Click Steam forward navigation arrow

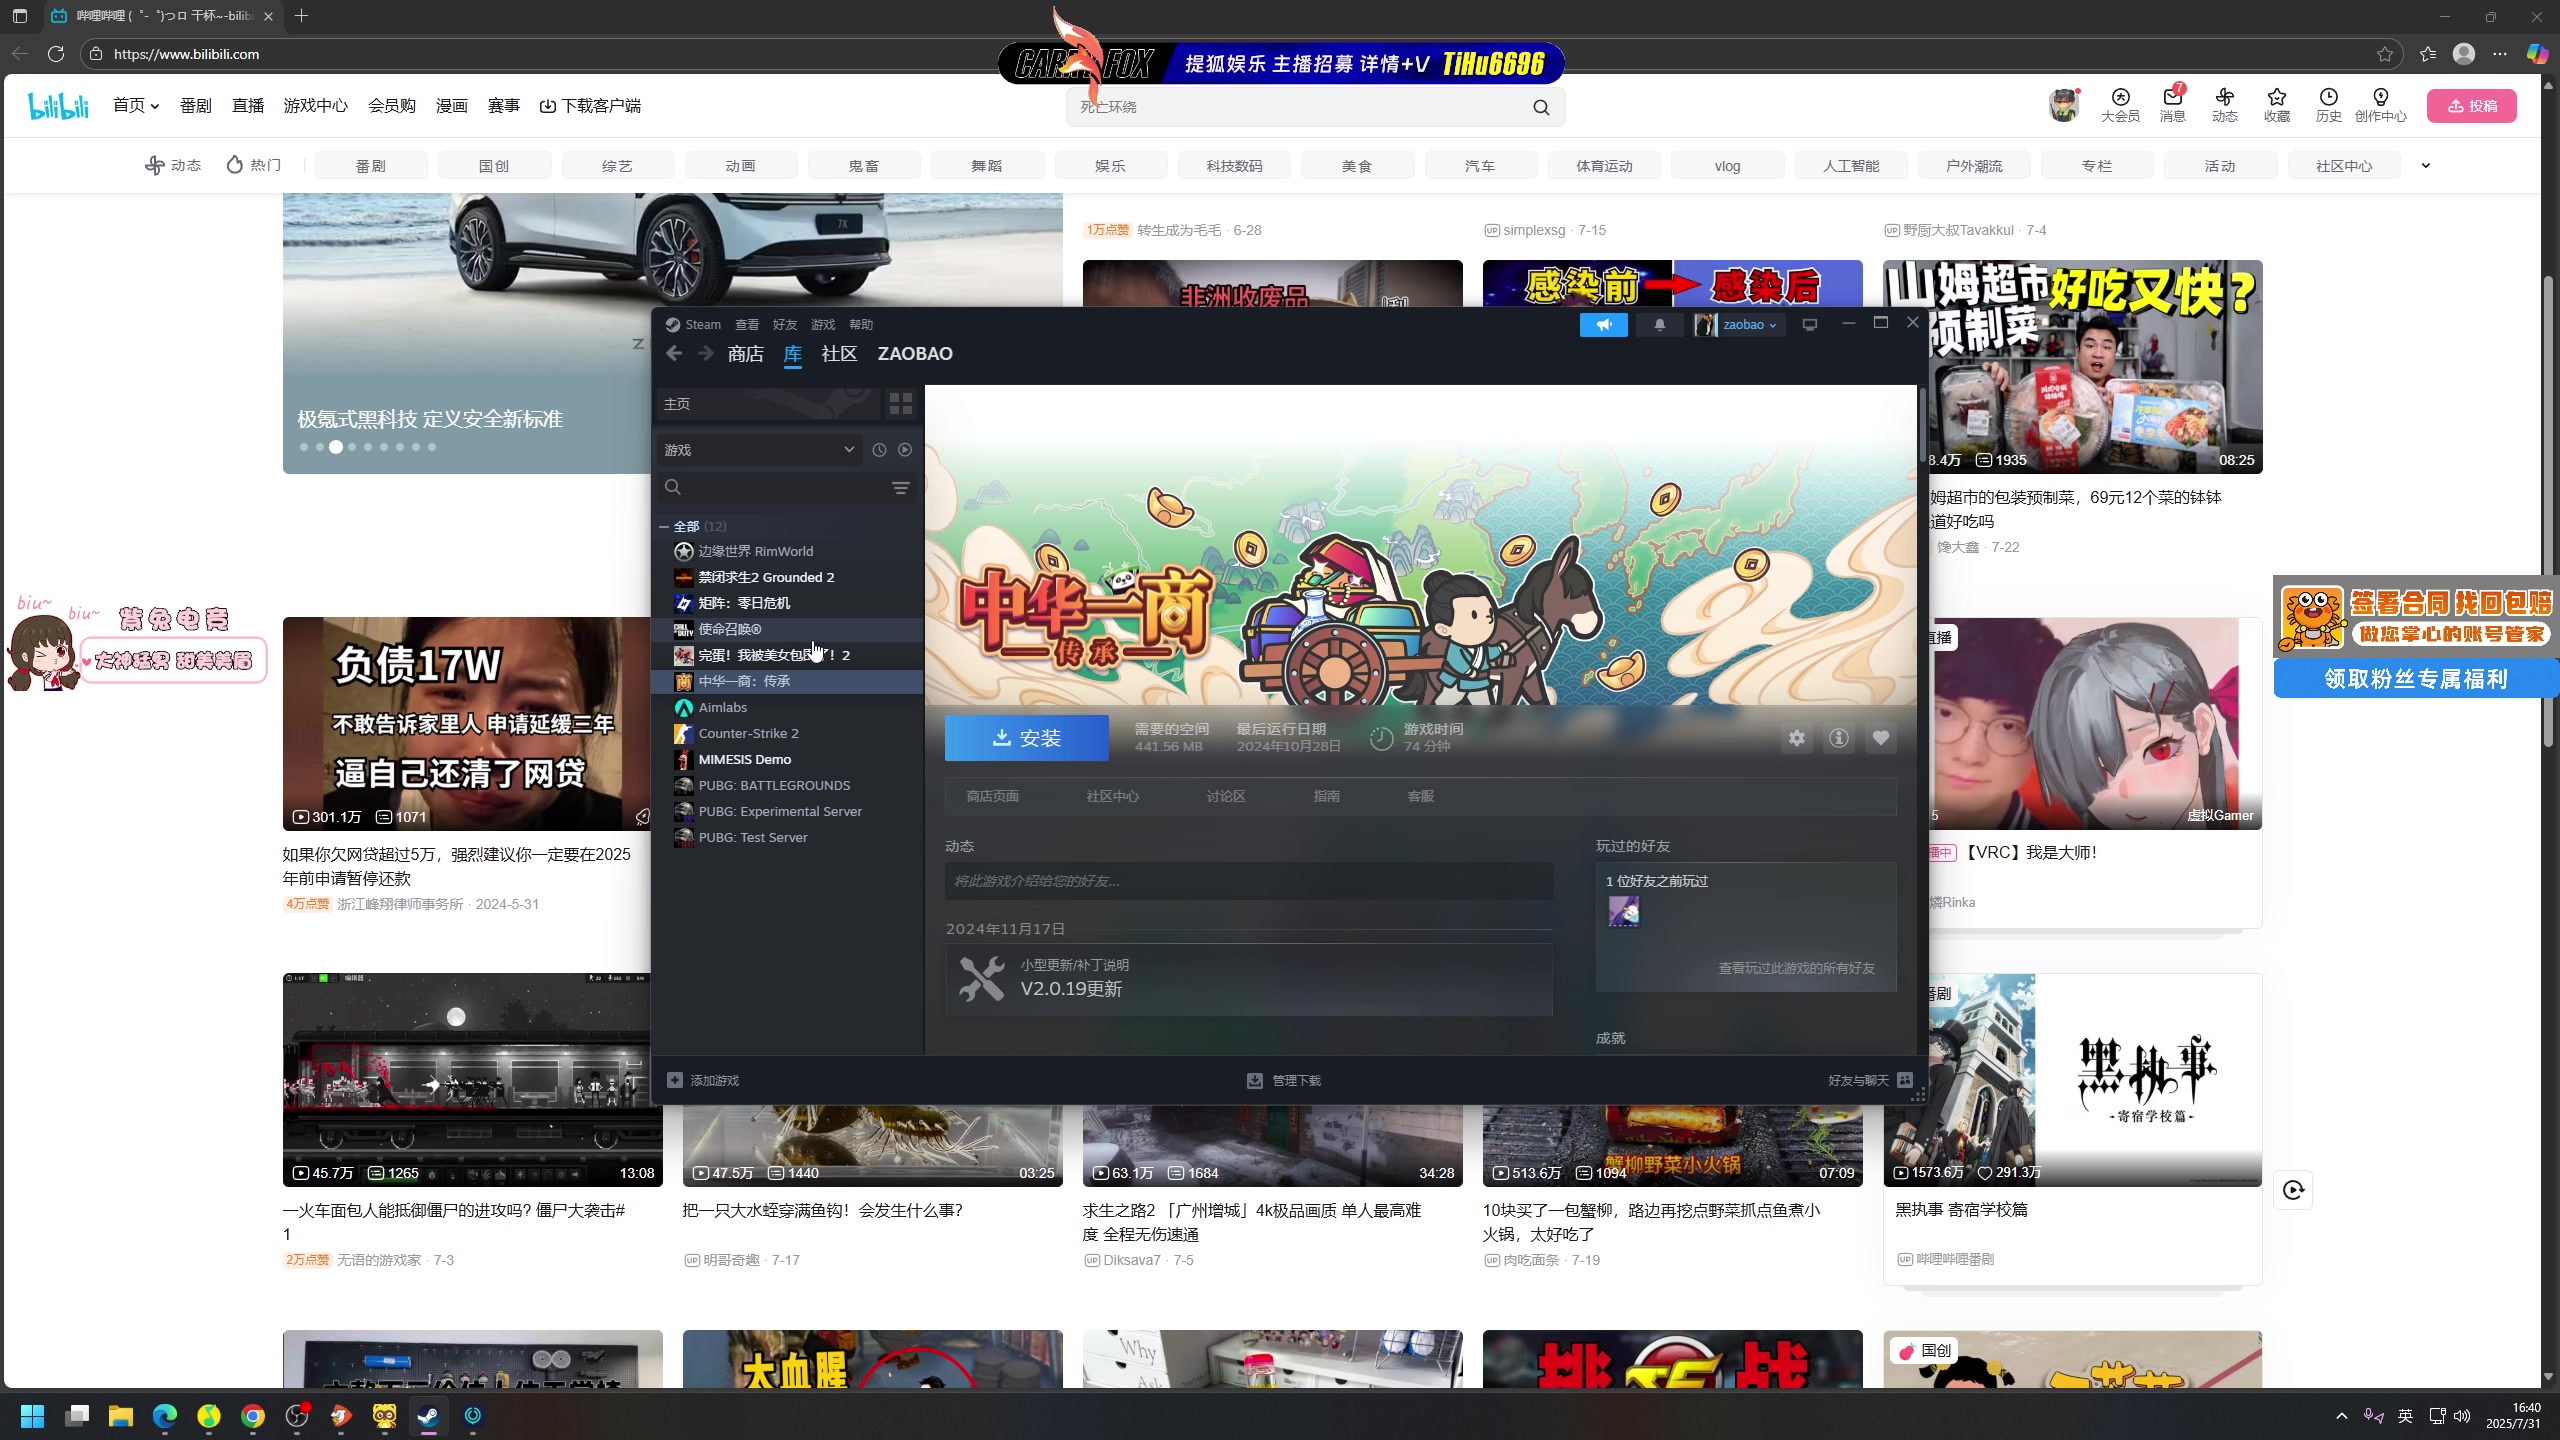pos(706,353)
